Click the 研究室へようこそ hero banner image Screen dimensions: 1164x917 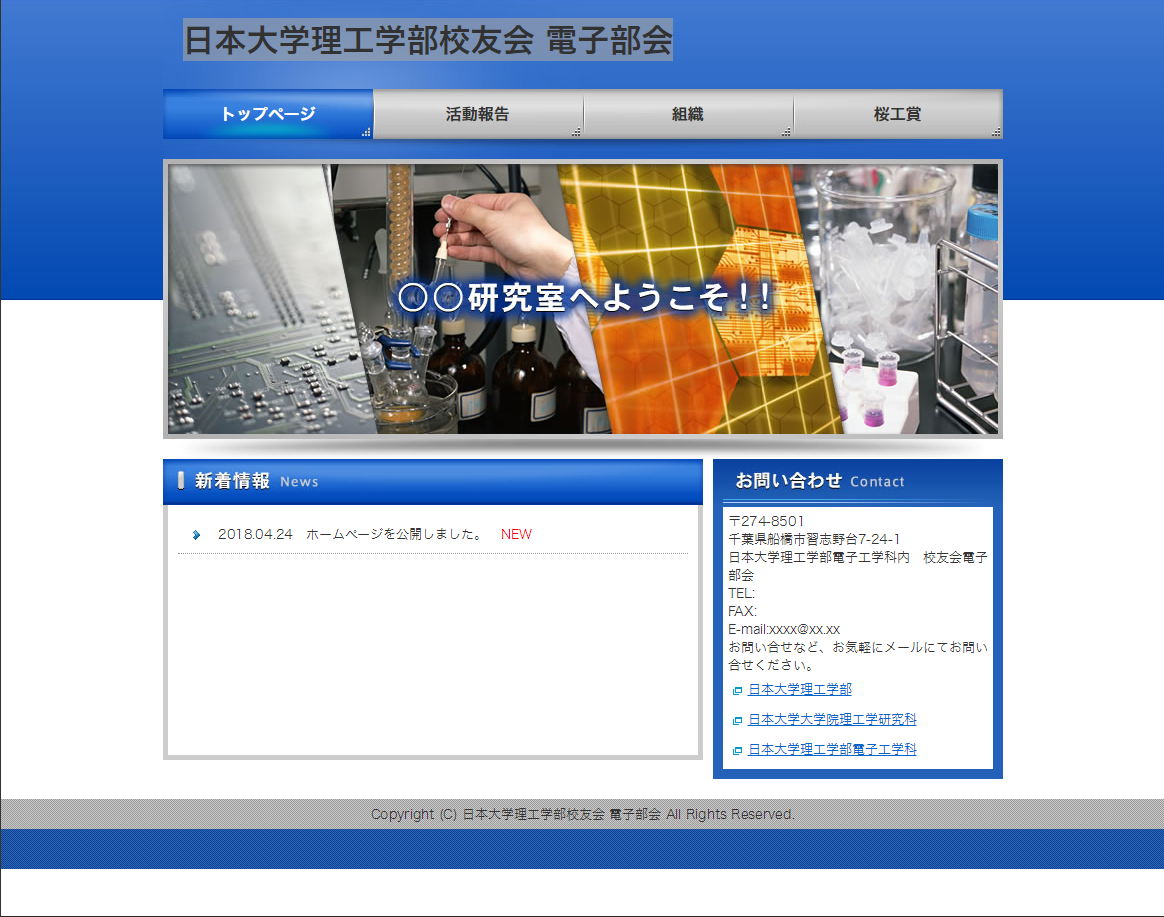[x=583, y=299]
